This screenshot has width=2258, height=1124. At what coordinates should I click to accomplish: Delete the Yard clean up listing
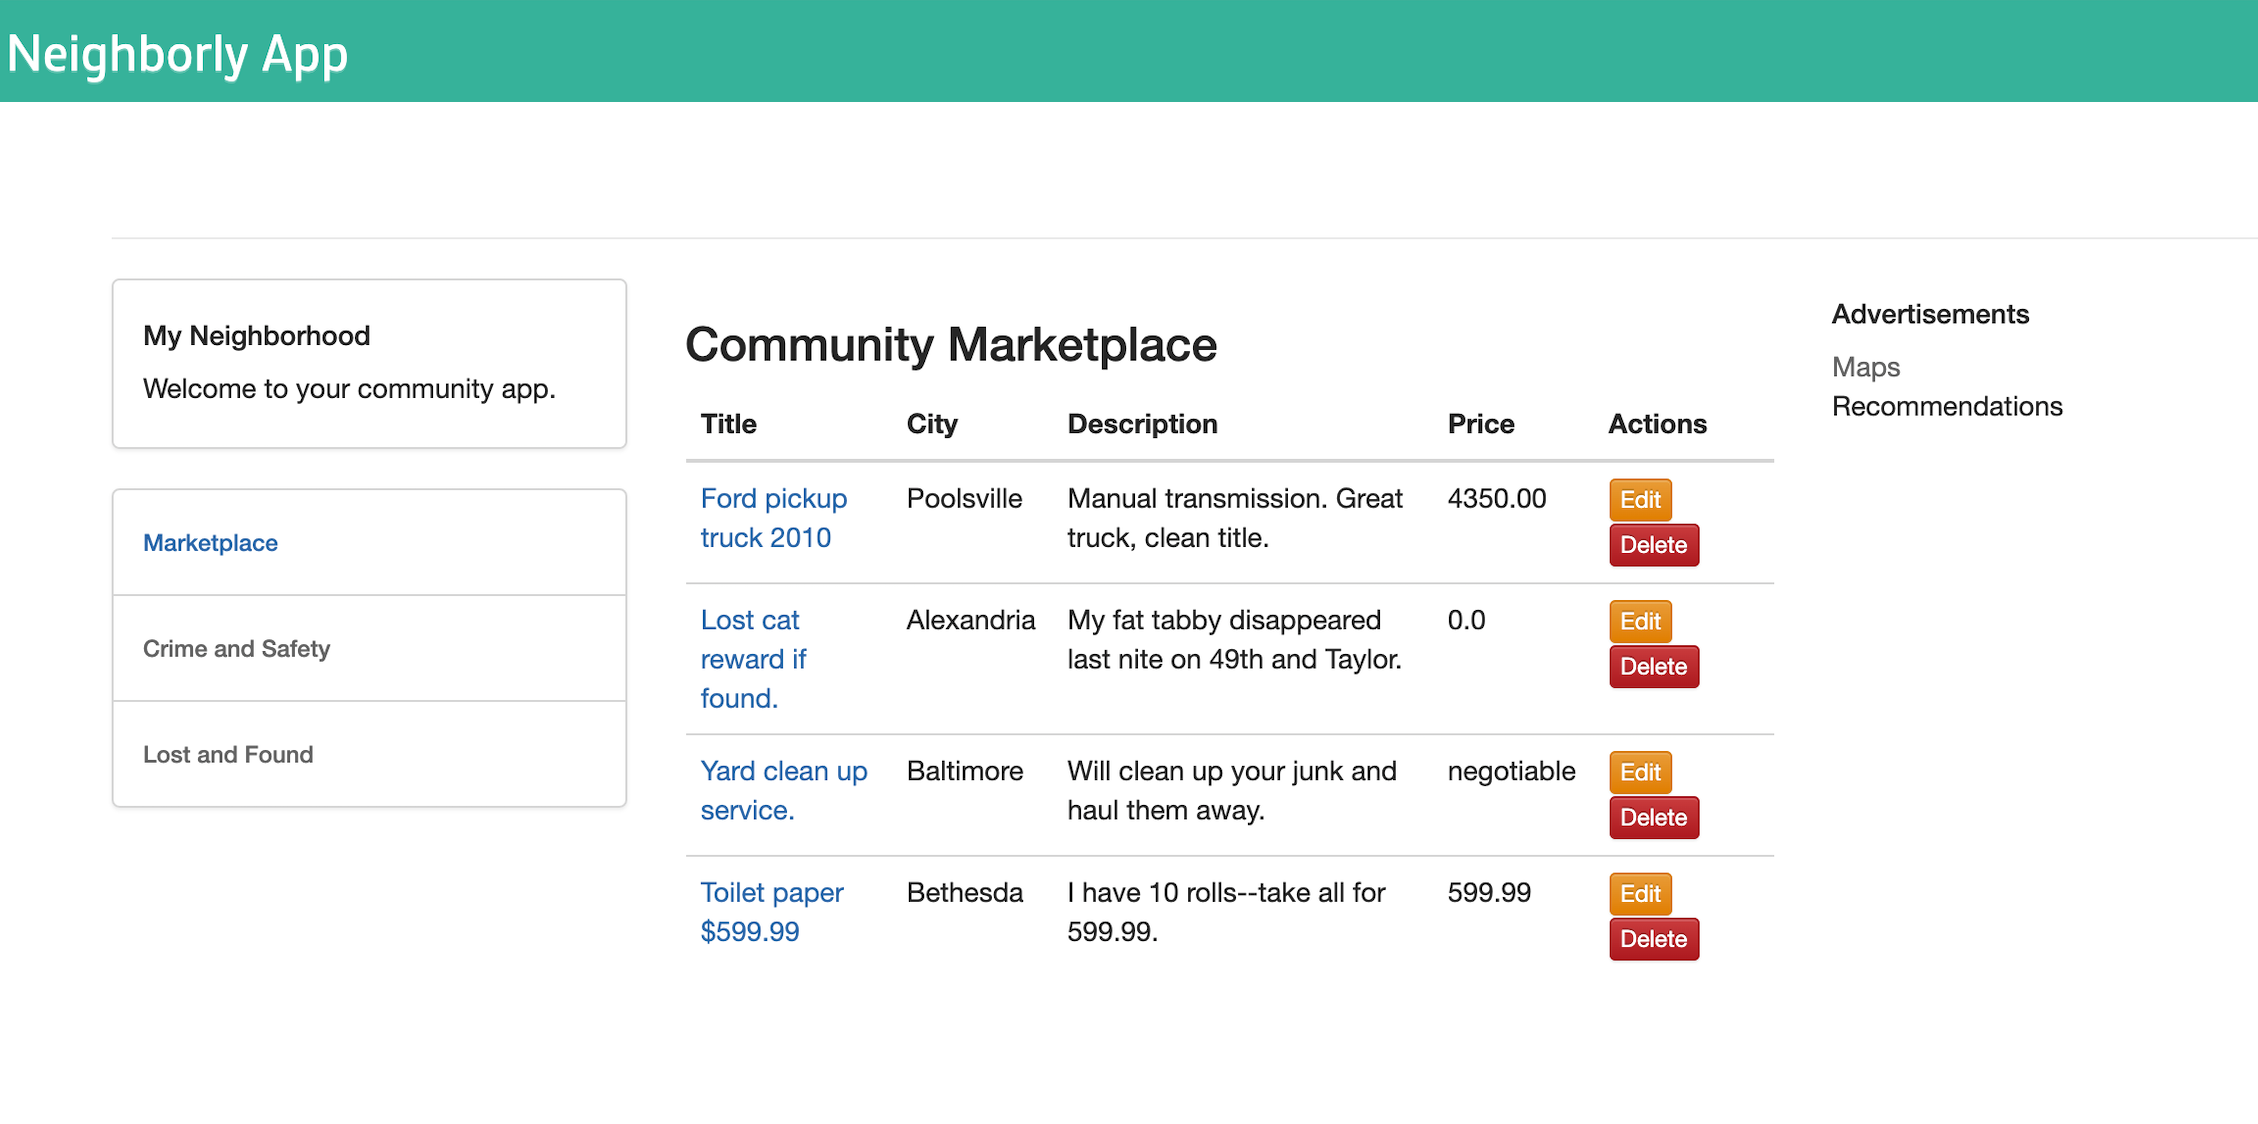(x=1653, y=818)
